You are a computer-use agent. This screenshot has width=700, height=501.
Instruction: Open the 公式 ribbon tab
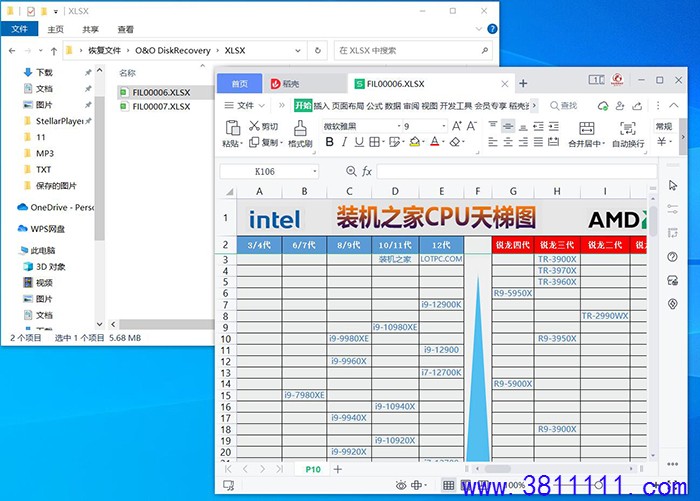tap(375, 106)
